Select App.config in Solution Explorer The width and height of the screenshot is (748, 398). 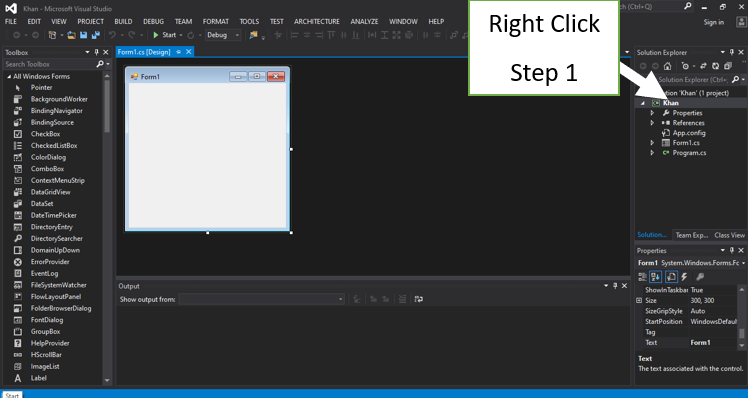(689, 133)
